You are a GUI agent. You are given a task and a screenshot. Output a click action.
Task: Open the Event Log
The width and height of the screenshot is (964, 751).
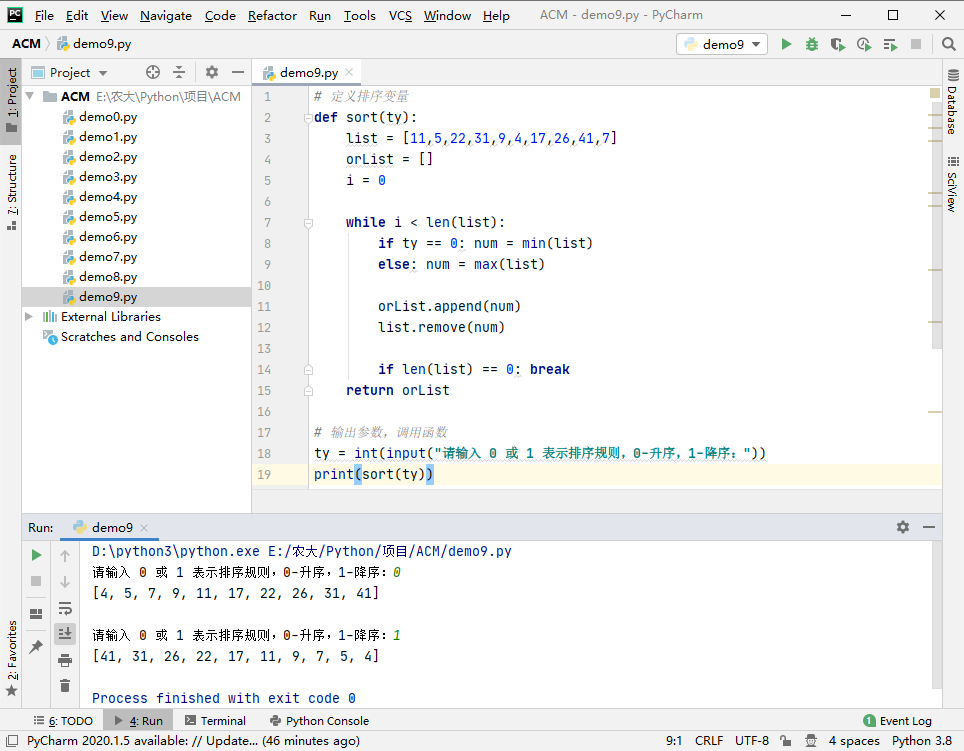pos(897,720)
